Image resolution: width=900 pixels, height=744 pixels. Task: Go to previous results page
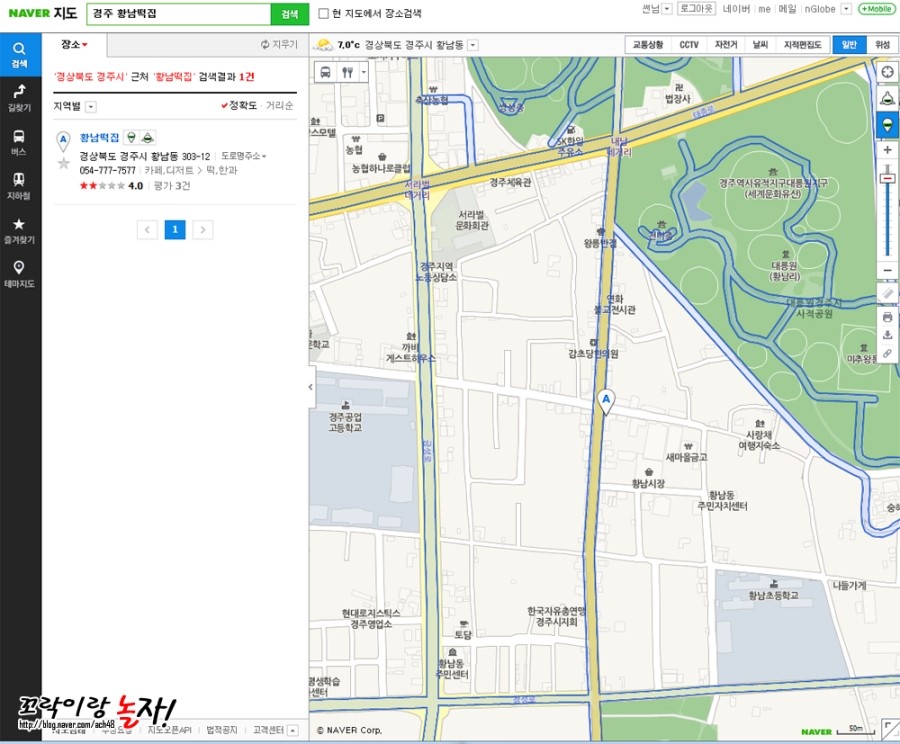tap(147, 230)
